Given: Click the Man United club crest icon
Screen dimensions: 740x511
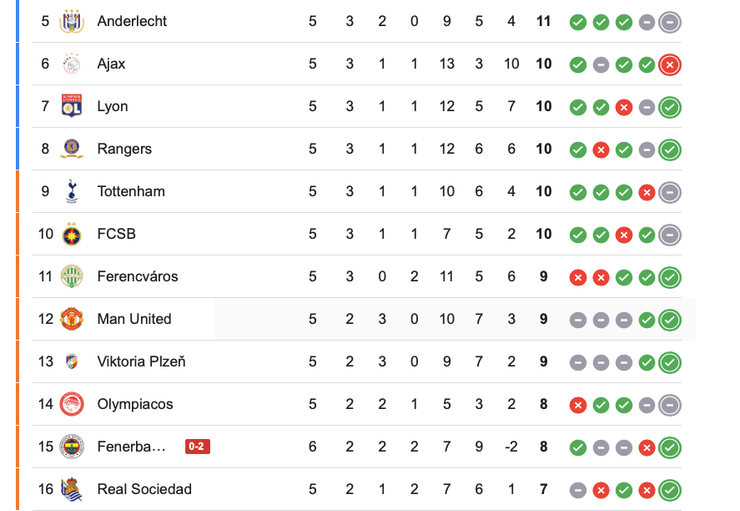Looking at the screenshot, I should (x=71, y=319).
